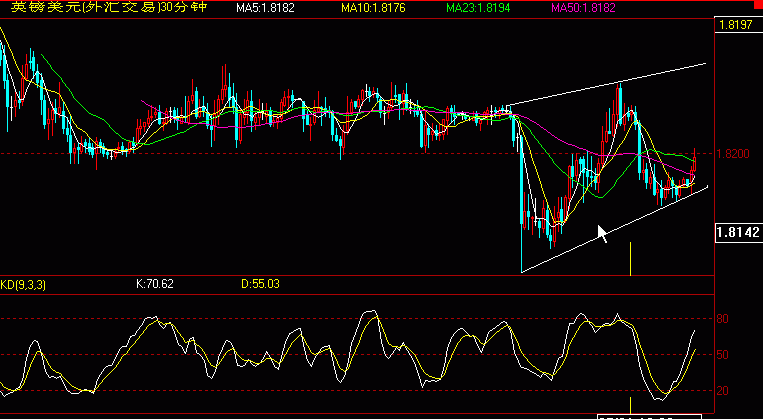This screenshot has width=763, height=419.
Task: Click the chart title 英镑美元(外汇交易)30分钟
Action: (x=109, y=7)
